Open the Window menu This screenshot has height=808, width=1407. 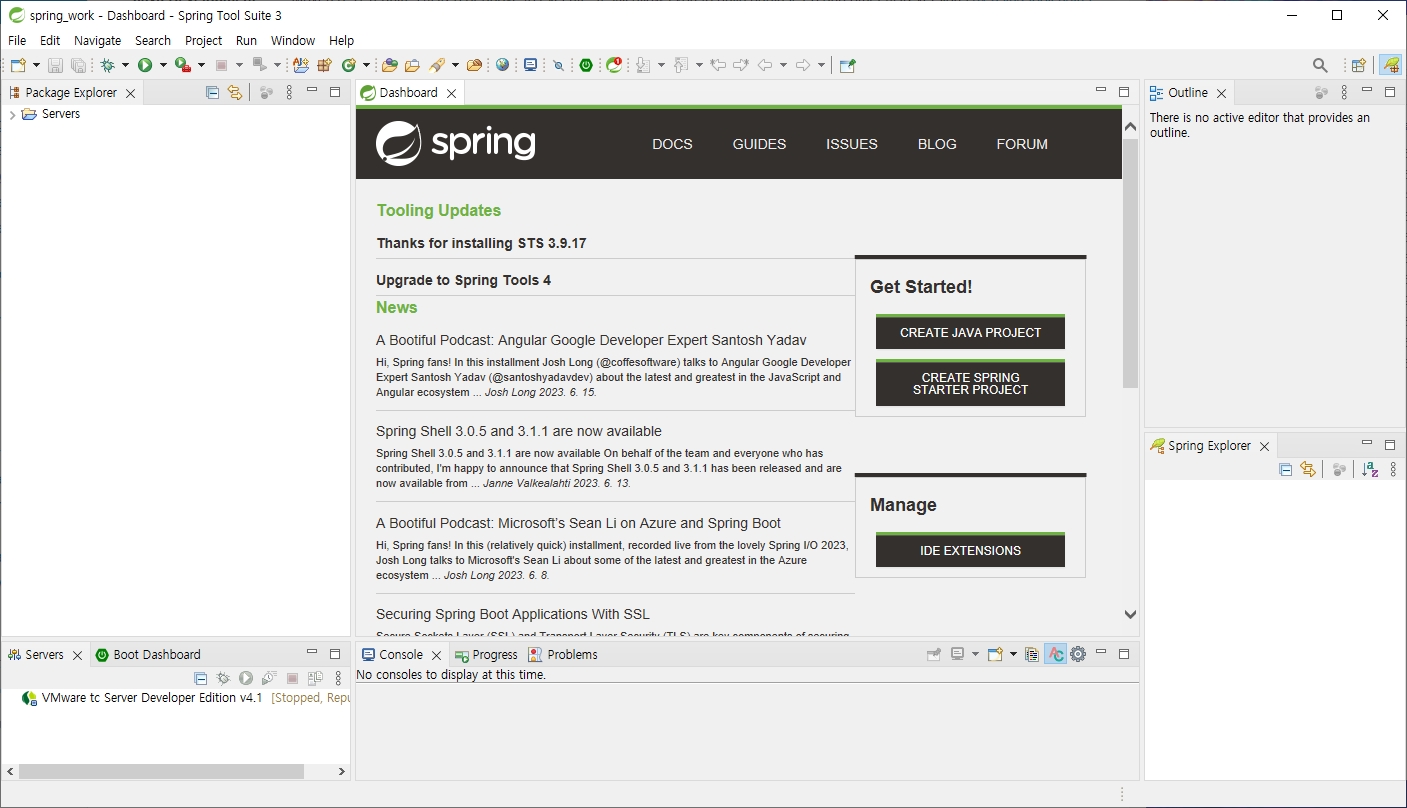point(293,41)
